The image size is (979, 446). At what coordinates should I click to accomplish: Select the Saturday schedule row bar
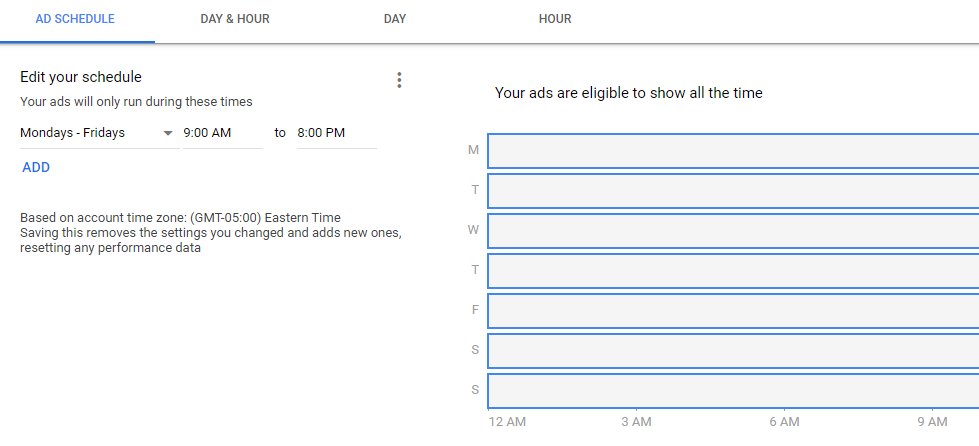tap(733, 351)
